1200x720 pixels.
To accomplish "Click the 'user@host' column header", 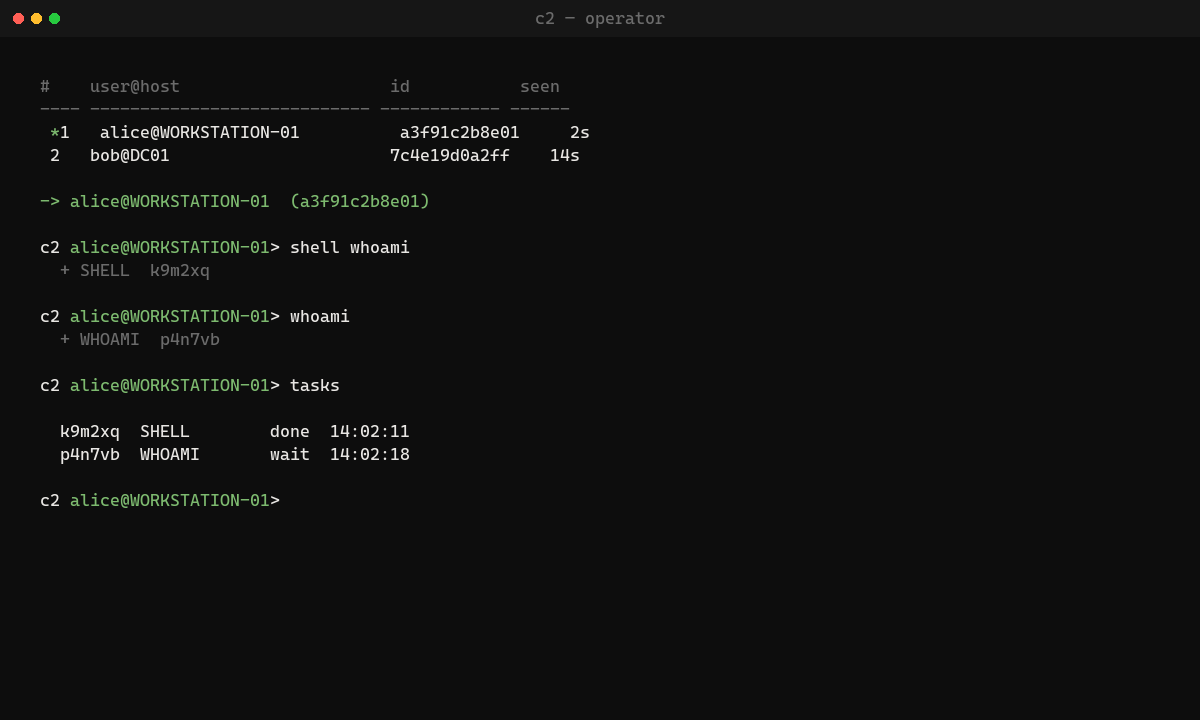I will pyautogui.click(x=135, y=86).
